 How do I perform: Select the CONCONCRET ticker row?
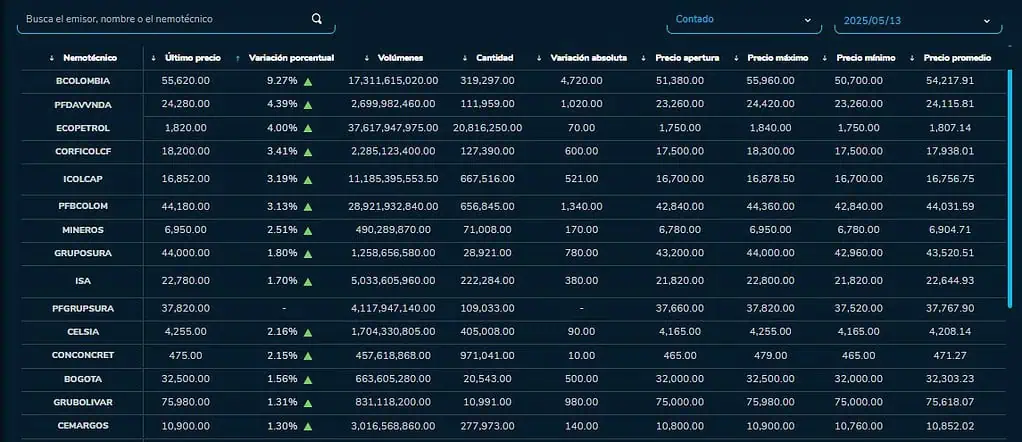514,356
